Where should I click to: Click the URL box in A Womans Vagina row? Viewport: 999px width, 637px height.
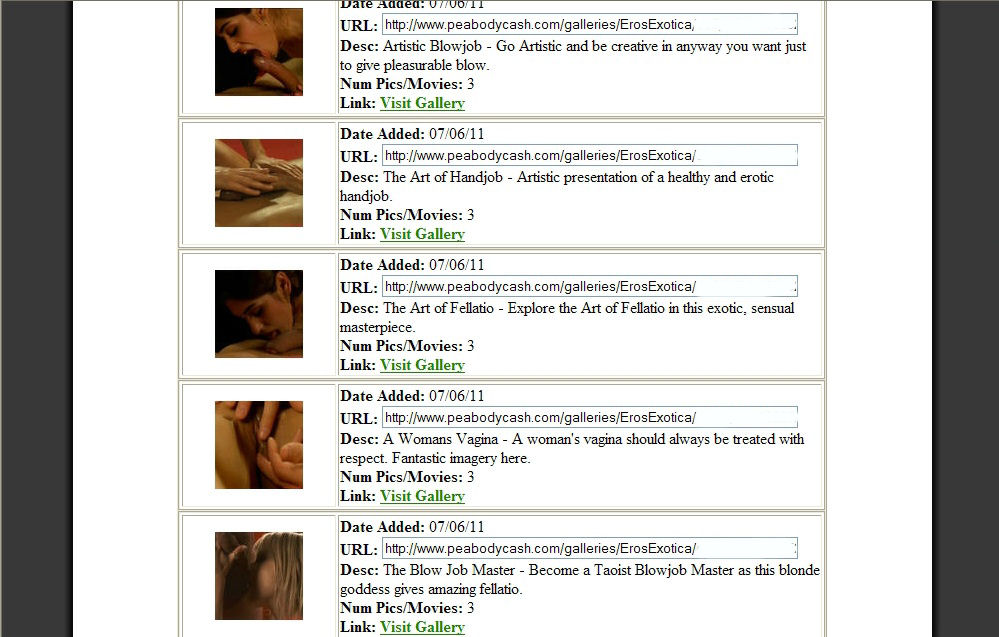click(x=589, y=418)
